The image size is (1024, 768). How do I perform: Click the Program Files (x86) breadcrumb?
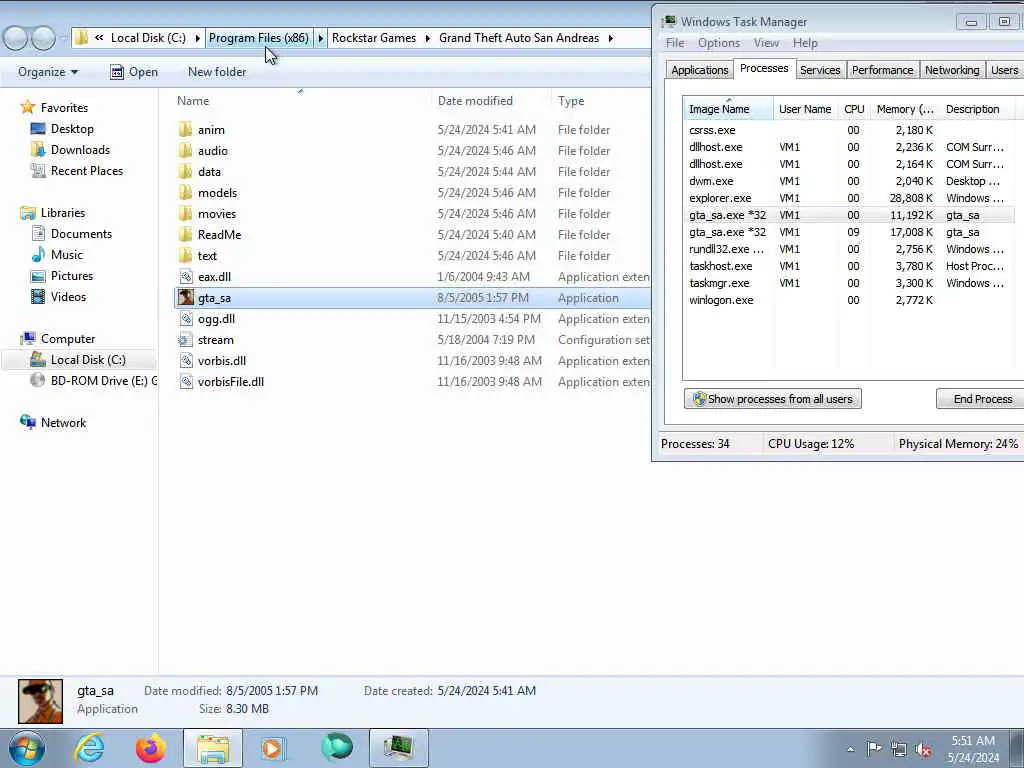pos(259,38)
